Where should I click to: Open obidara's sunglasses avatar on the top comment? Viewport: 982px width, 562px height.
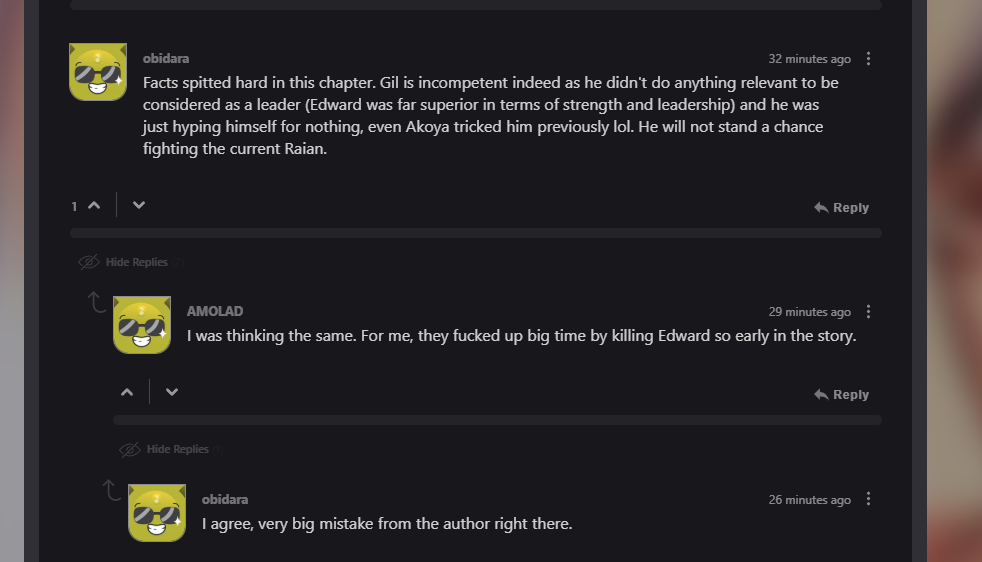(x=98, y=72)
